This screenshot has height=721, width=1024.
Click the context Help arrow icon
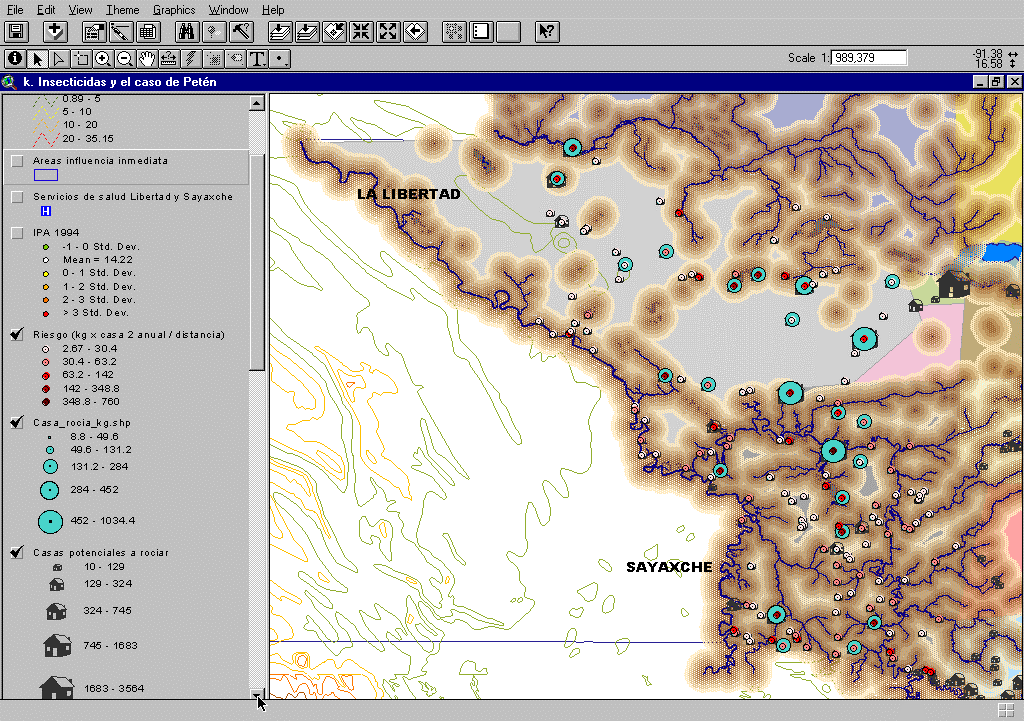tap(547, 32)
